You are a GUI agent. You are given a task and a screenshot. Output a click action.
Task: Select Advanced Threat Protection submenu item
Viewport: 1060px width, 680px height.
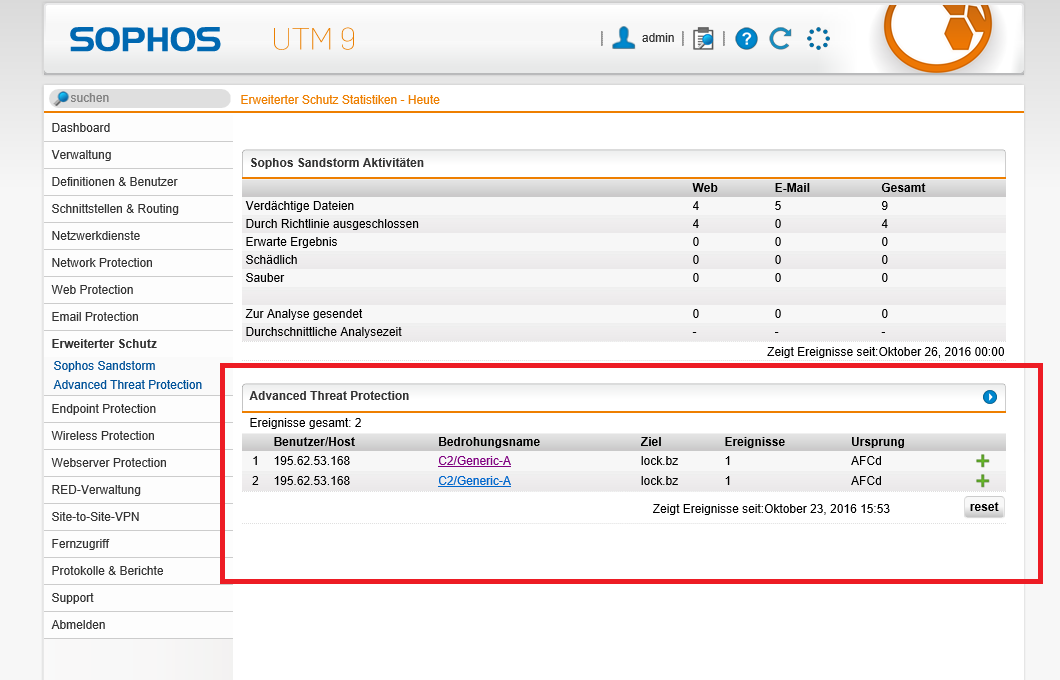click(127, 385)
